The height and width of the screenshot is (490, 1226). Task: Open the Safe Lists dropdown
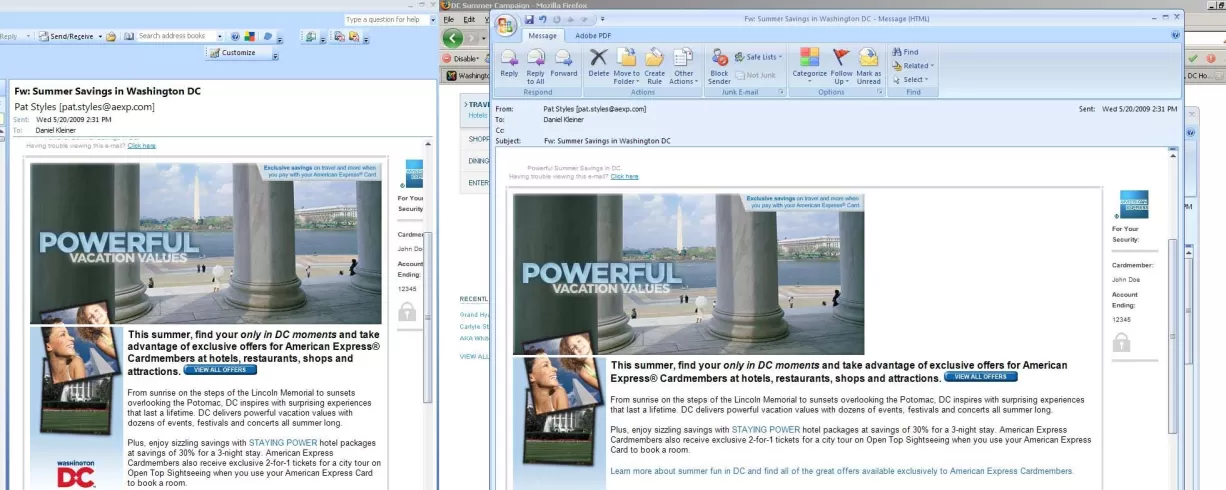click(759, 57)
